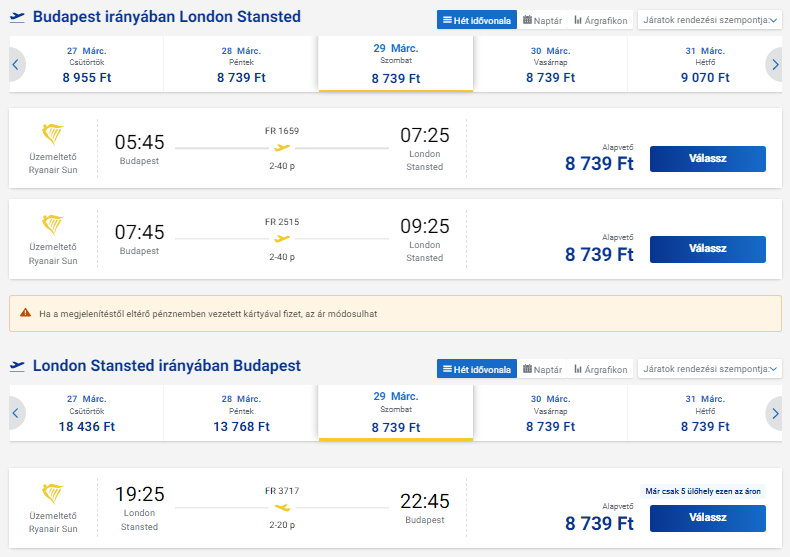790x557 pixels.
Task: Switch outbound view to Naptár
Action: click(541, 20)
